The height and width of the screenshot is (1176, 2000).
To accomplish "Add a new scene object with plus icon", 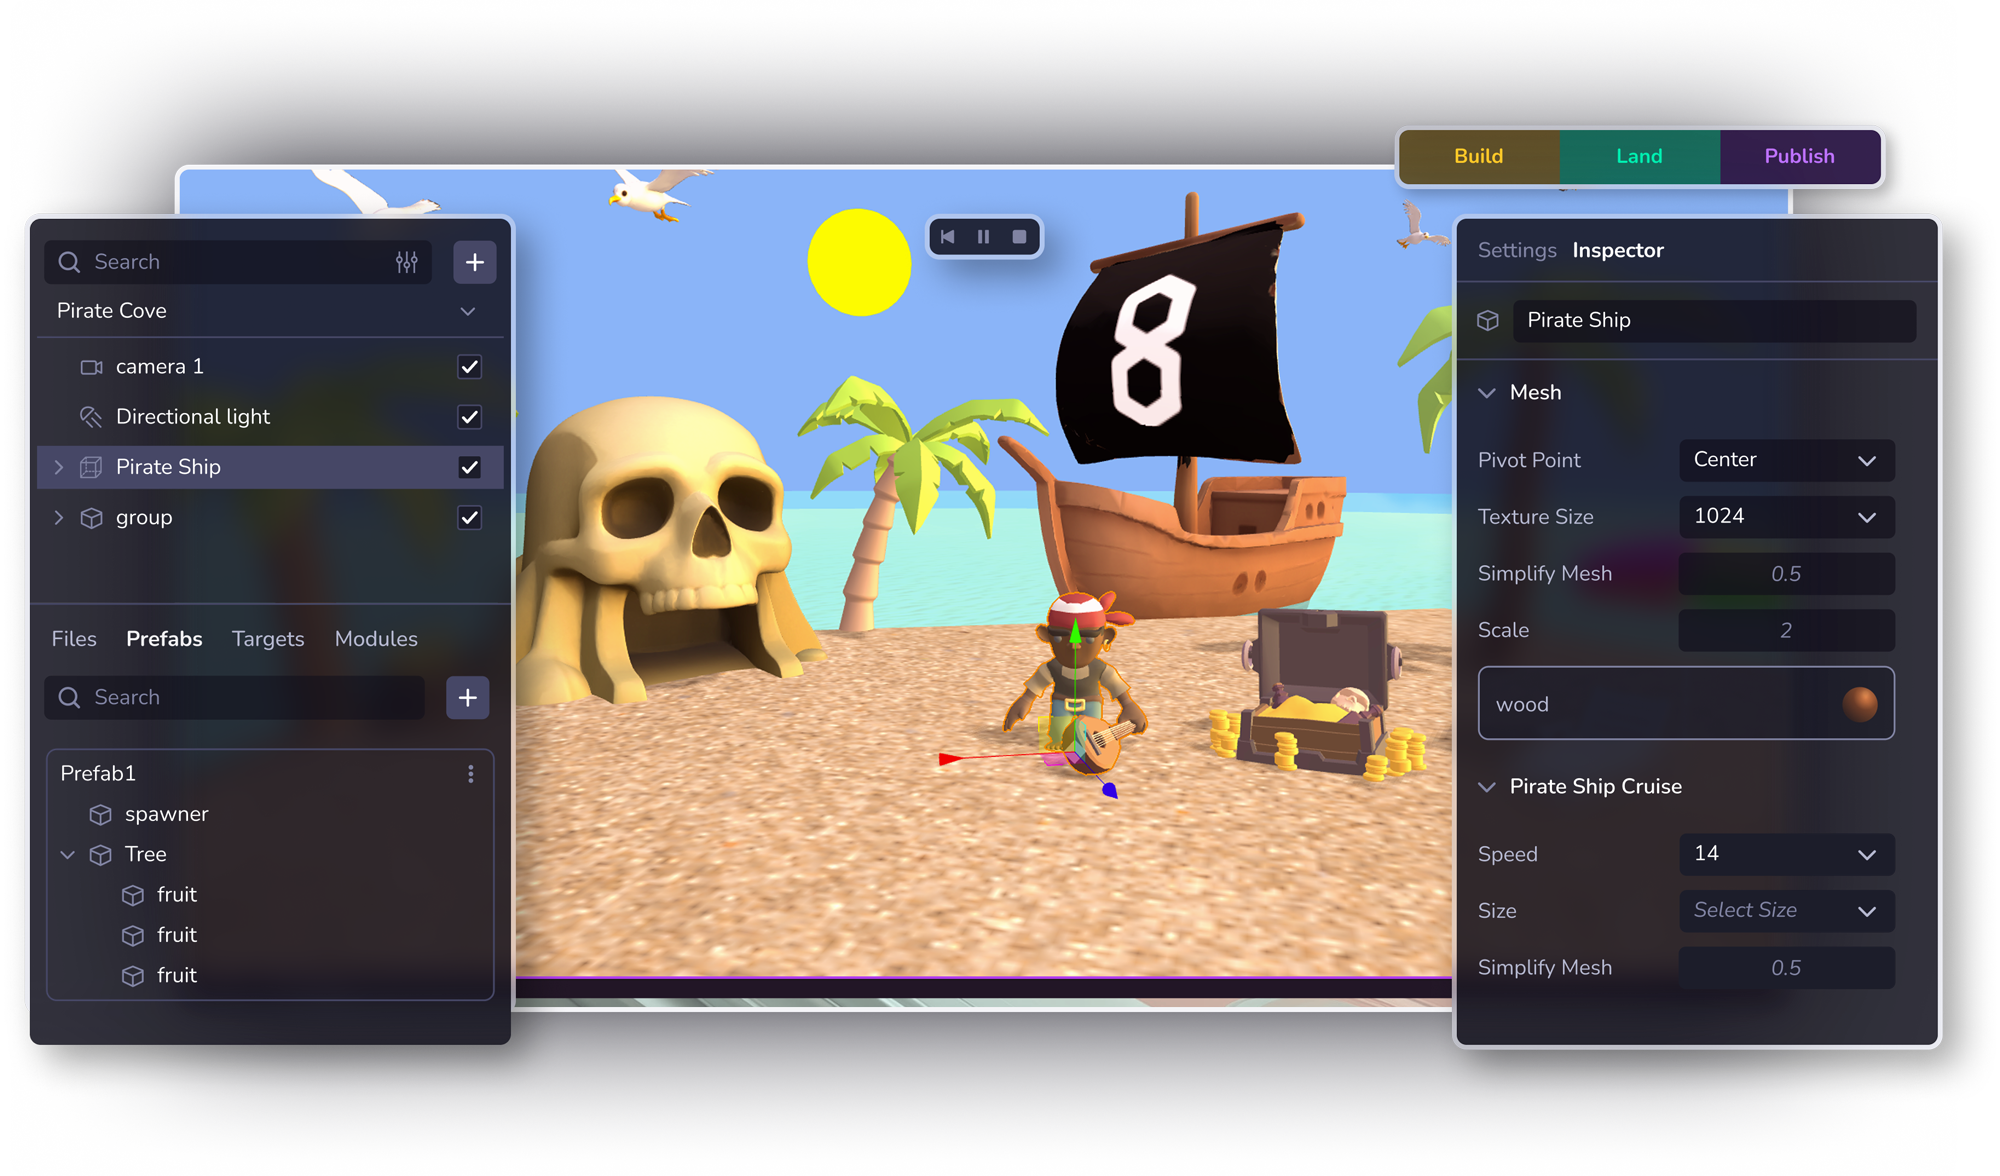I will pyautogui.click(x=474, y=262).
